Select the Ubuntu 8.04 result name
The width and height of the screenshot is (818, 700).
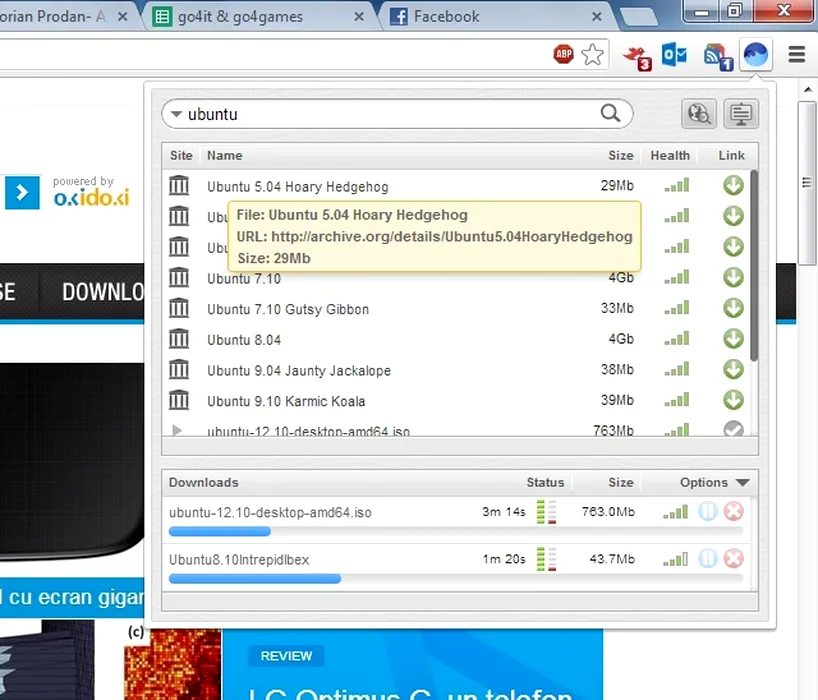(244, 340)
